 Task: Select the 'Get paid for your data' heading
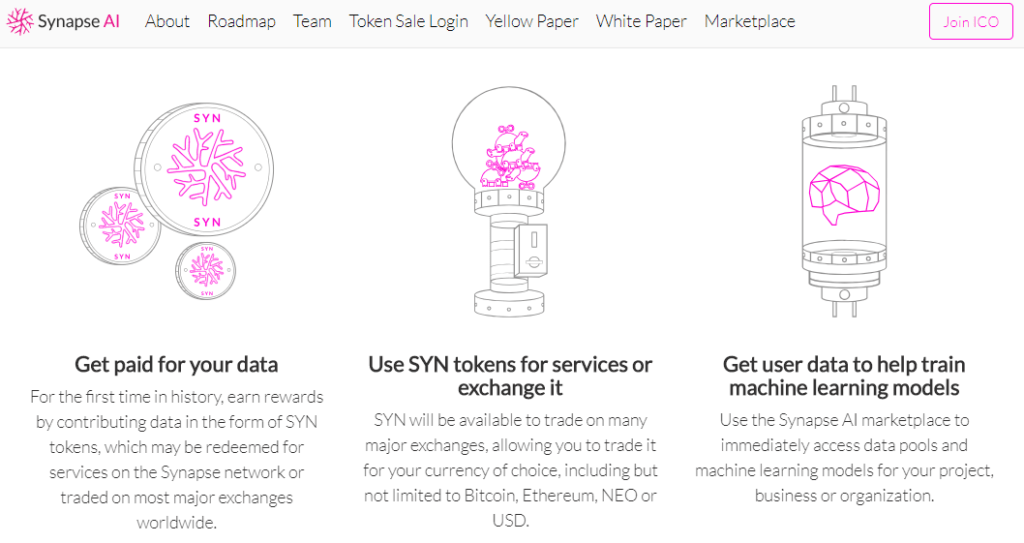176,364
